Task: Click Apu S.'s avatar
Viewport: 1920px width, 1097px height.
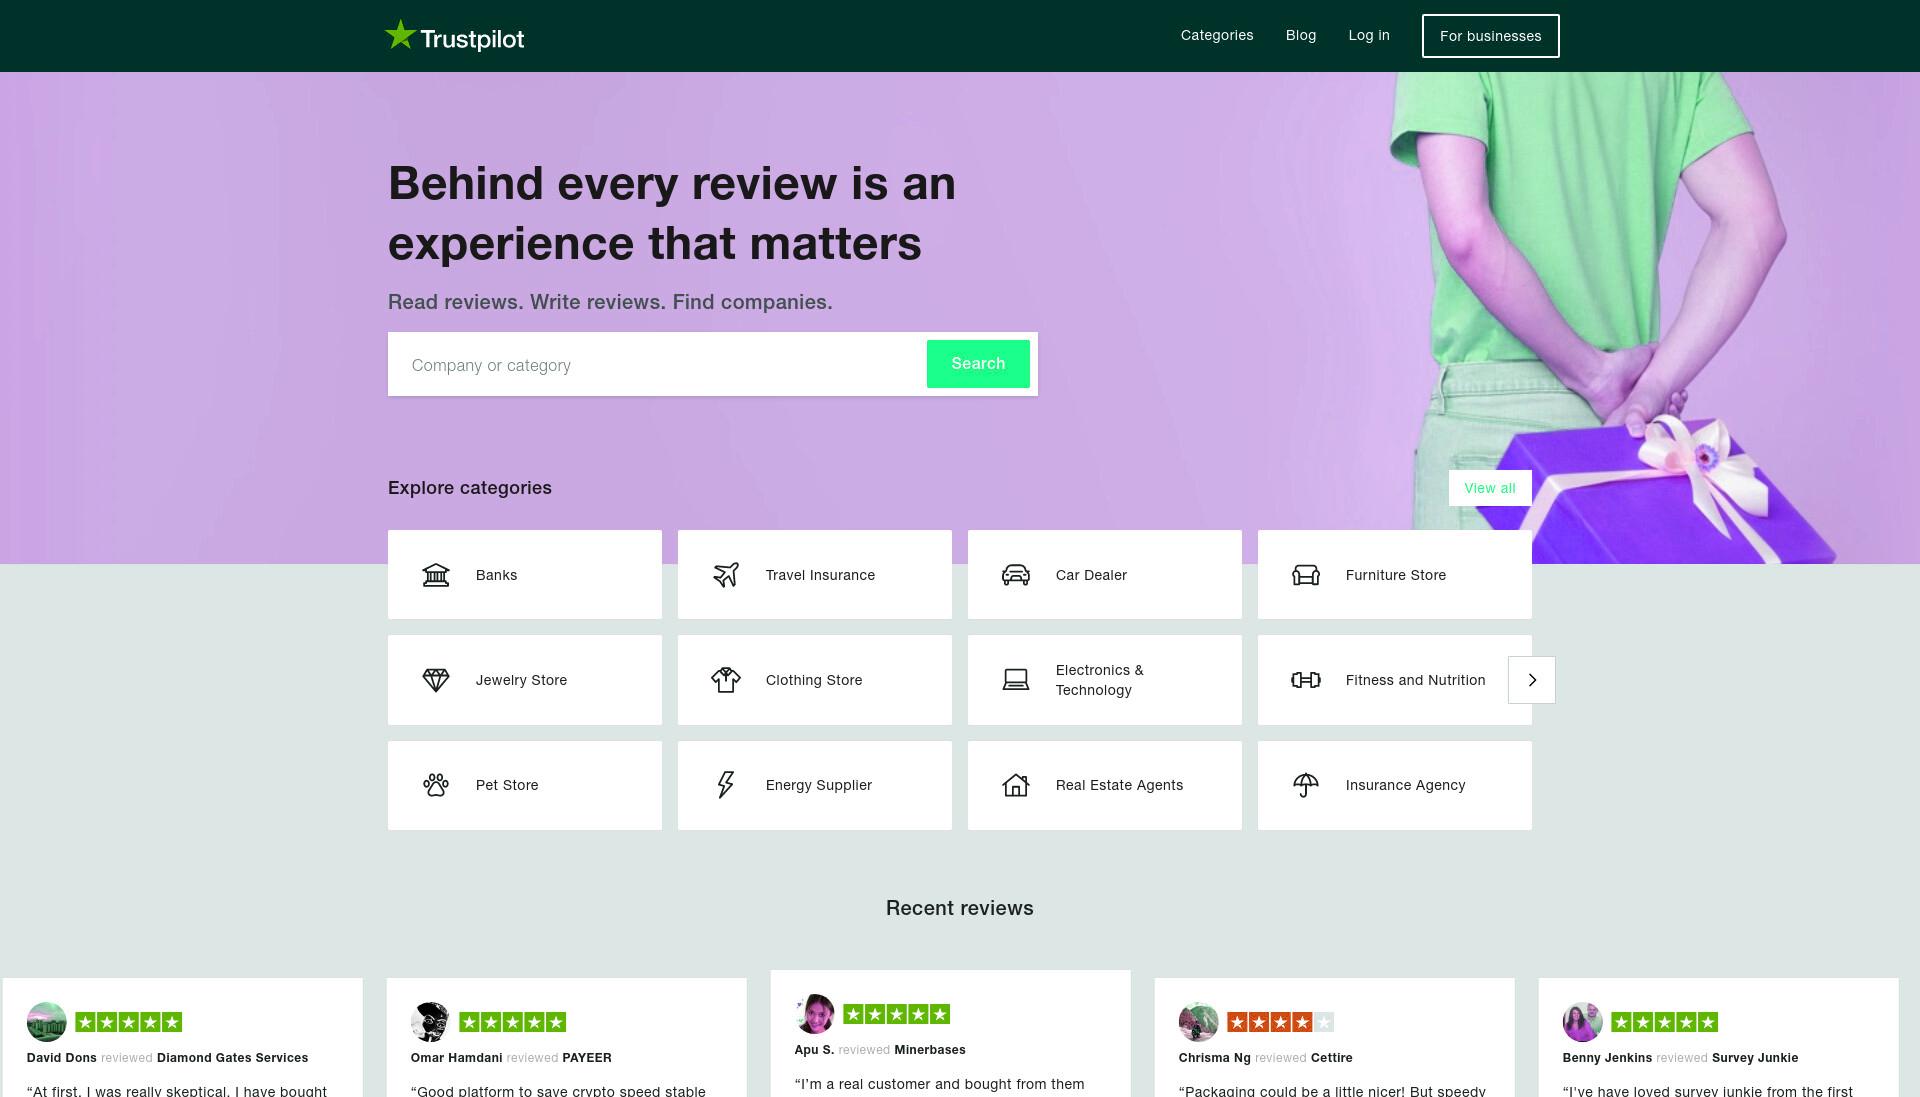Action: tap(815, 1014)
